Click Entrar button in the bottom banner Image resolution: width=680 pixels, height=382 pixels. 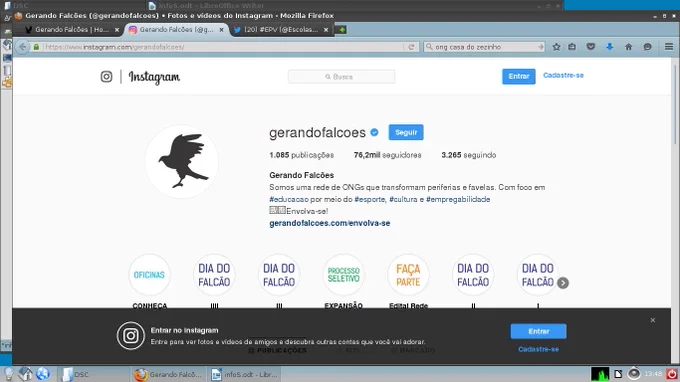pyautogui.click(x=538, y=331)
